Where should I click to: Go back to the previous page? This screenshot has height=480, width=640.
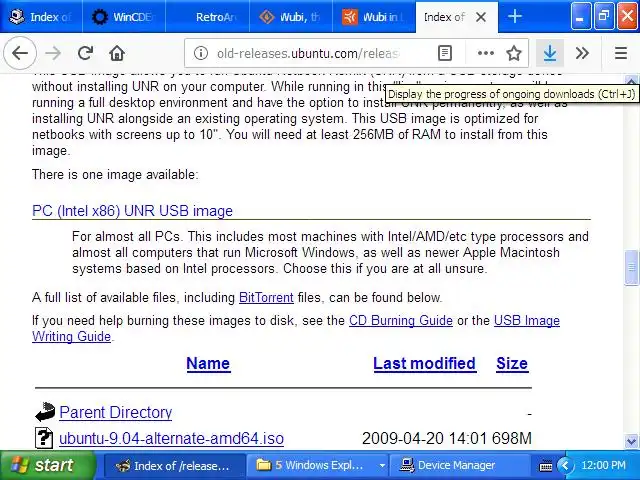[x=20, y=53]
